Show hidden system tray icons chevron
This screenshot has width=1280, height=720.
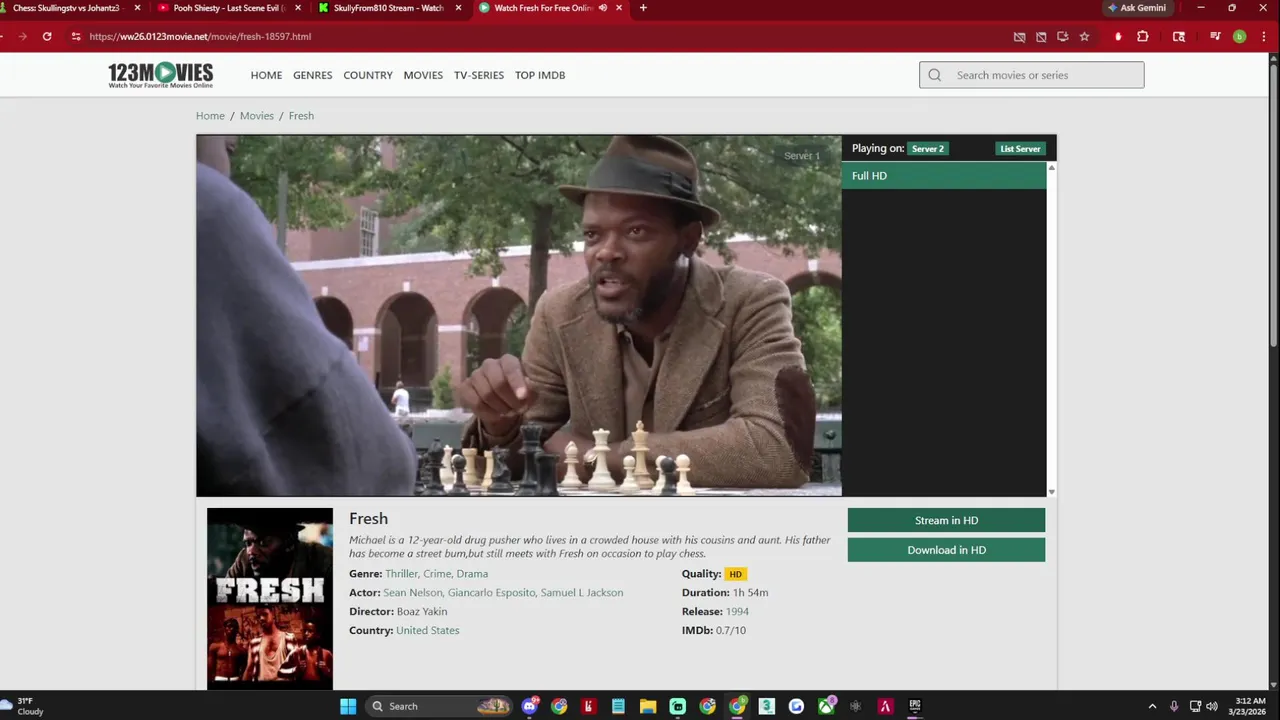click(1152, 706)
